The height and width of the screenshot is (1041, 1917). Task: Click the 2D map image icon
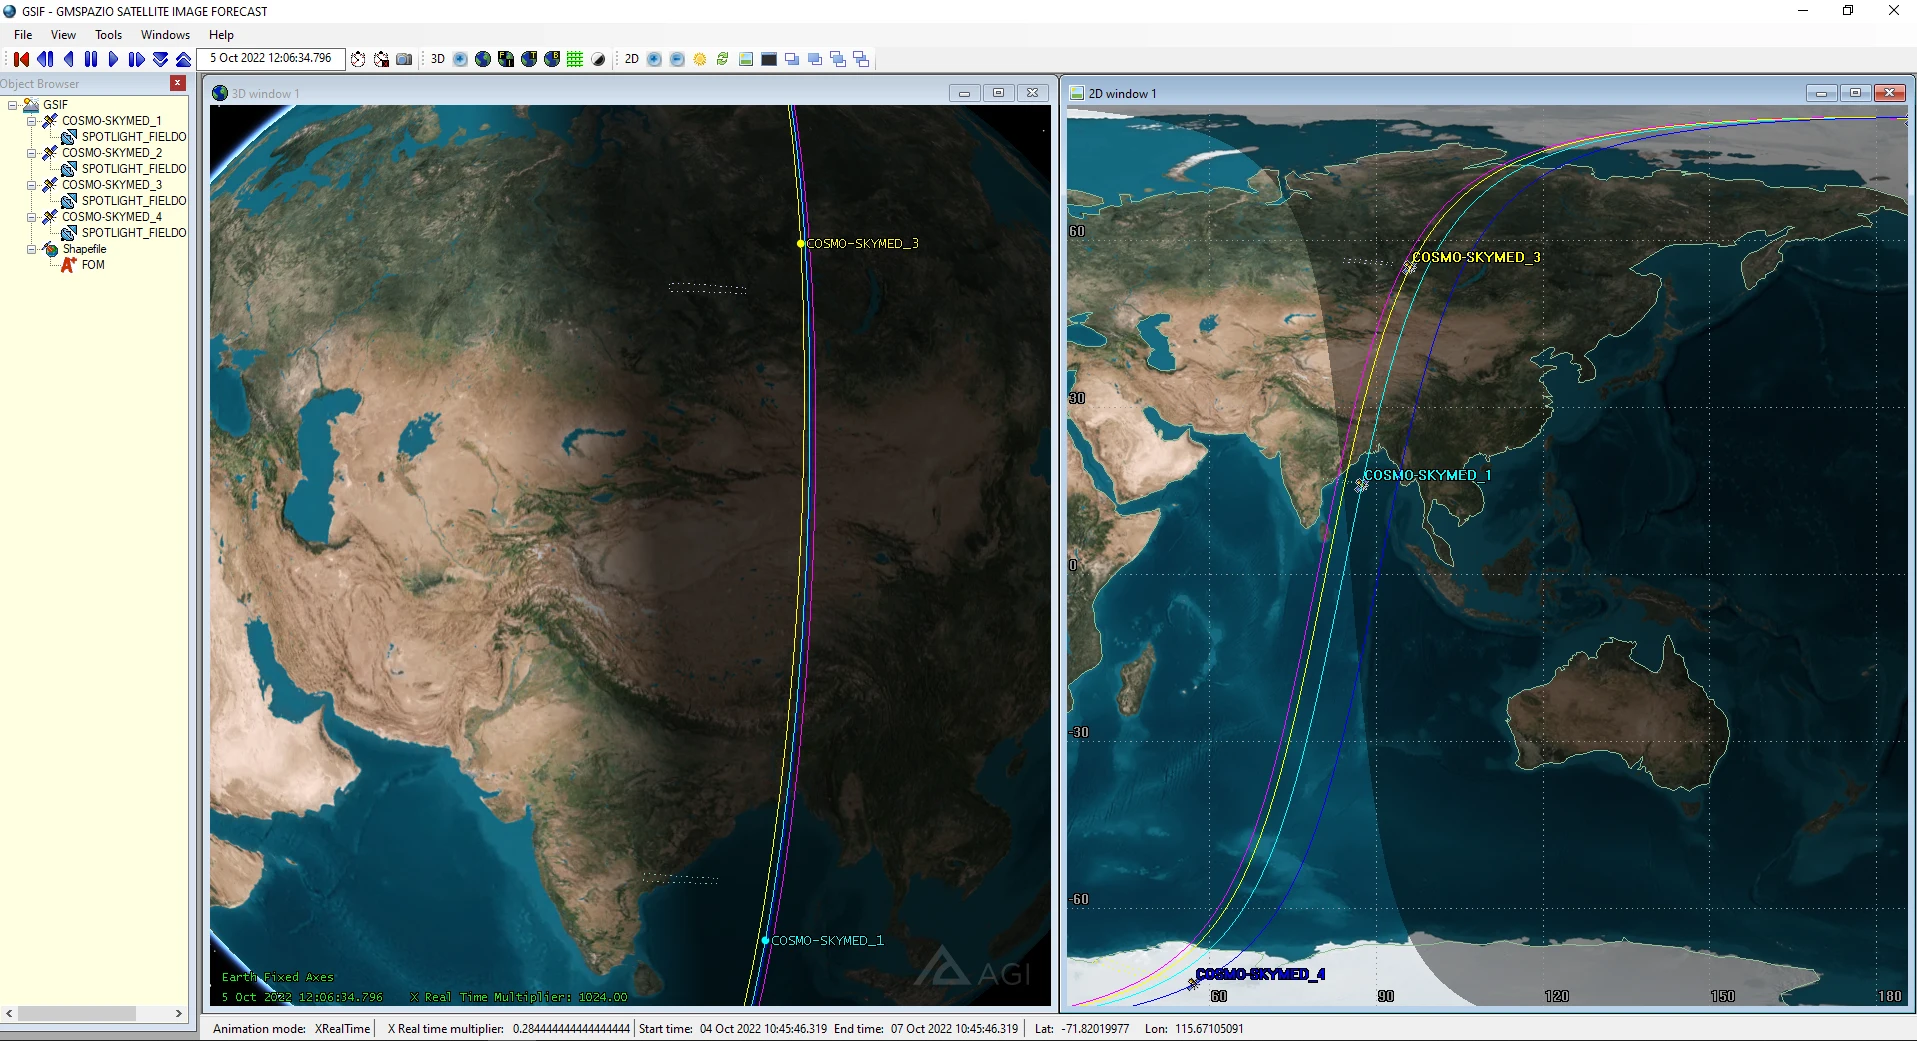[x=746, y=59]
